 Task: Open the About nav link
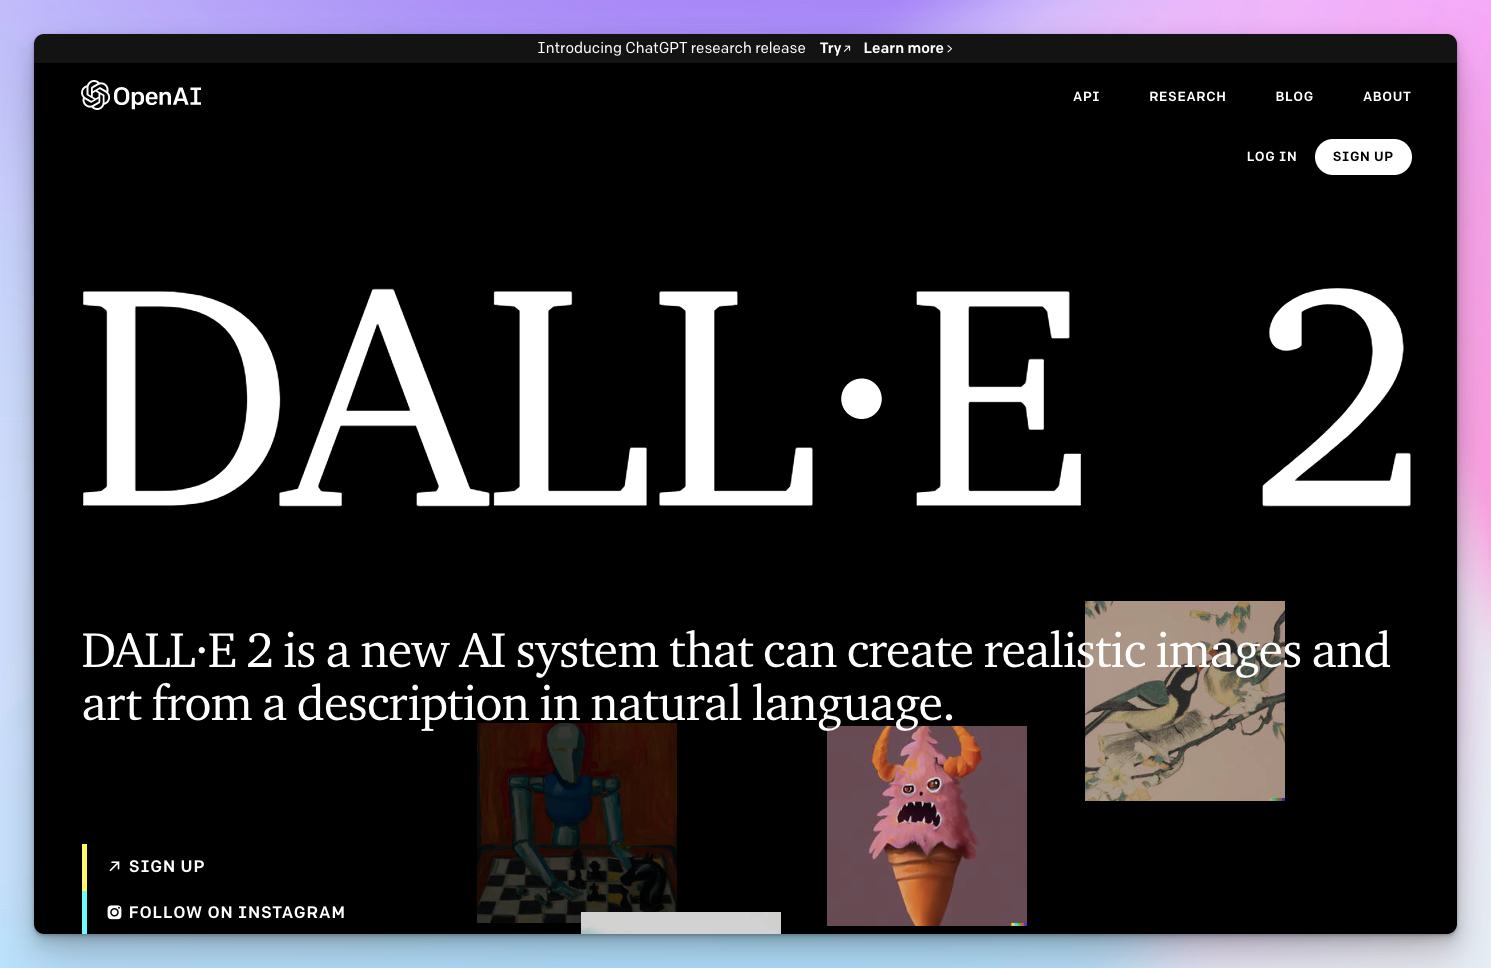[x=1386, y=97]
